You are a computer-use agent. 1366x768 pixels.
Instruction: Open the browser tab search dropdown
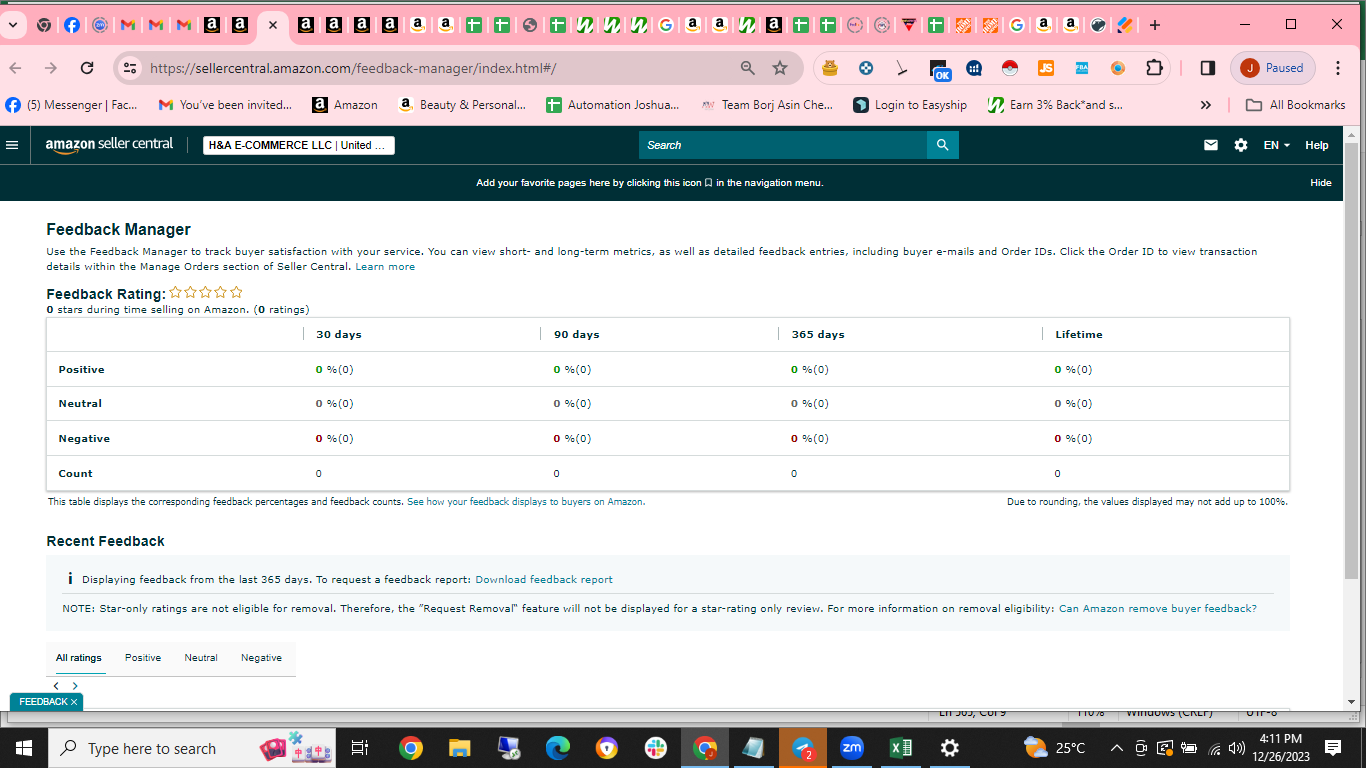pyautogui.click(x=14, y=25)
